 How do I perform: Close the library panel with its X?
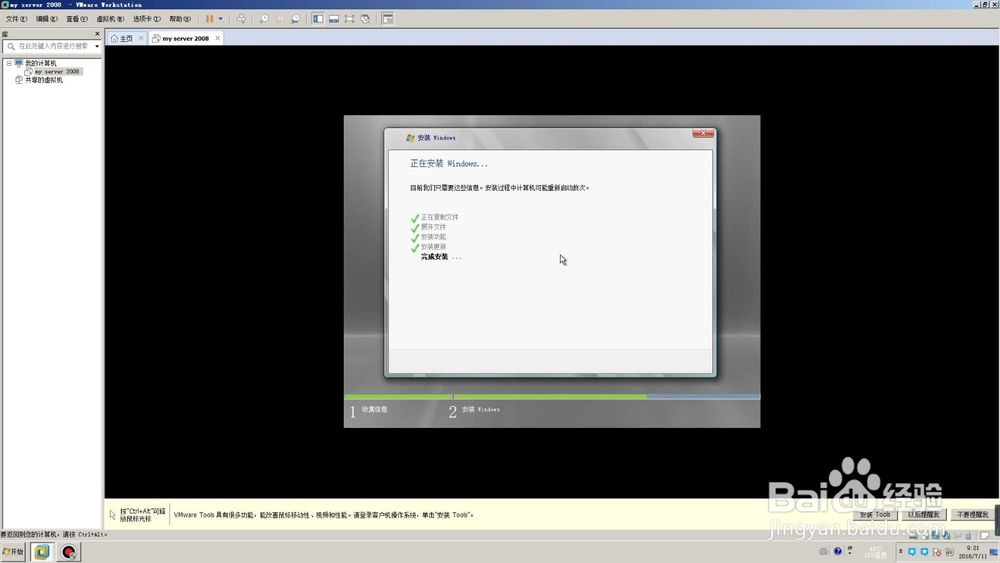(x=97, y=34)
